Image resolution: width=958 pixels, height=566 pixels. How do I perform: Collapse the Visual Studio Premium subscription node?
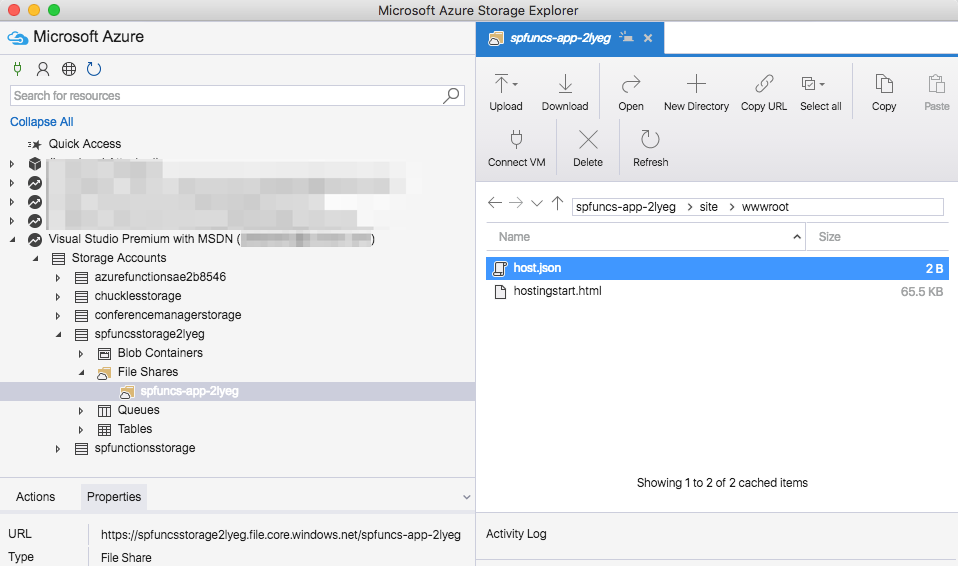click(x=12, y=240)
